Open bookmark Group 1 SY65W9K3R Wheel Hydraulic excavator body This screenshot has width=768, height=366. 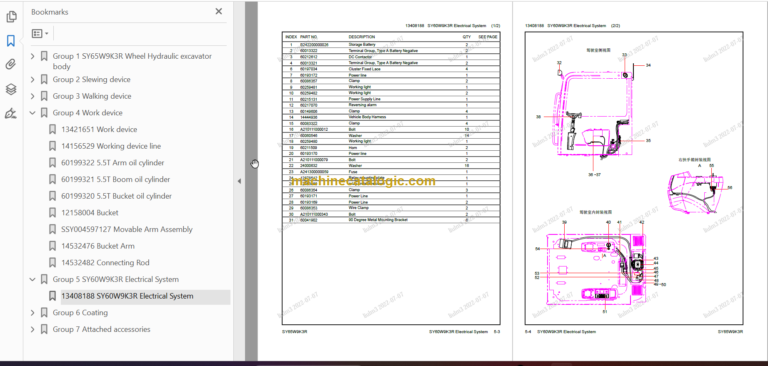[132, 61]
